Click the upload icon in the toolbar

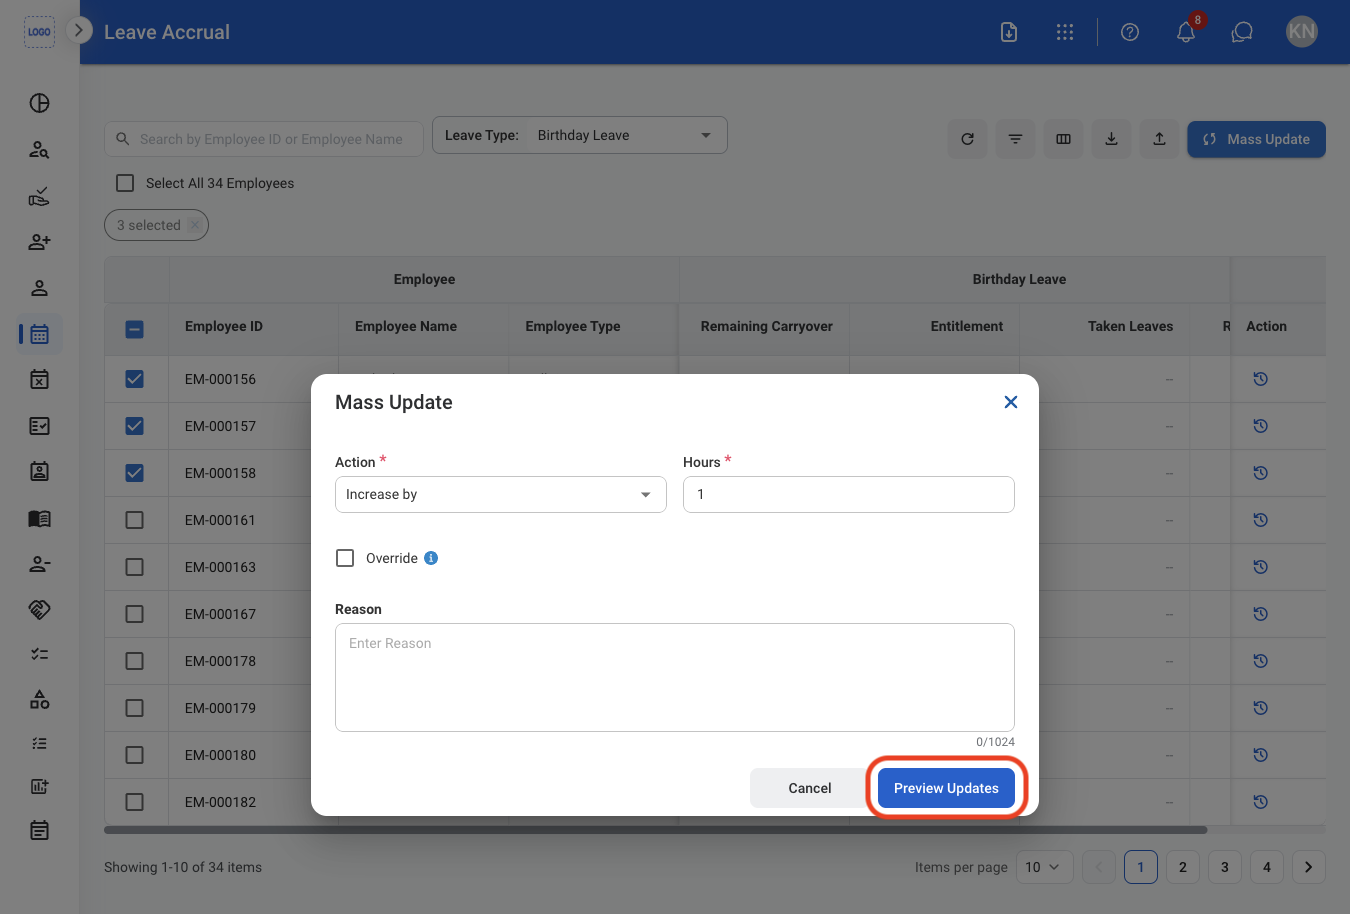(x=1159, y=139)
